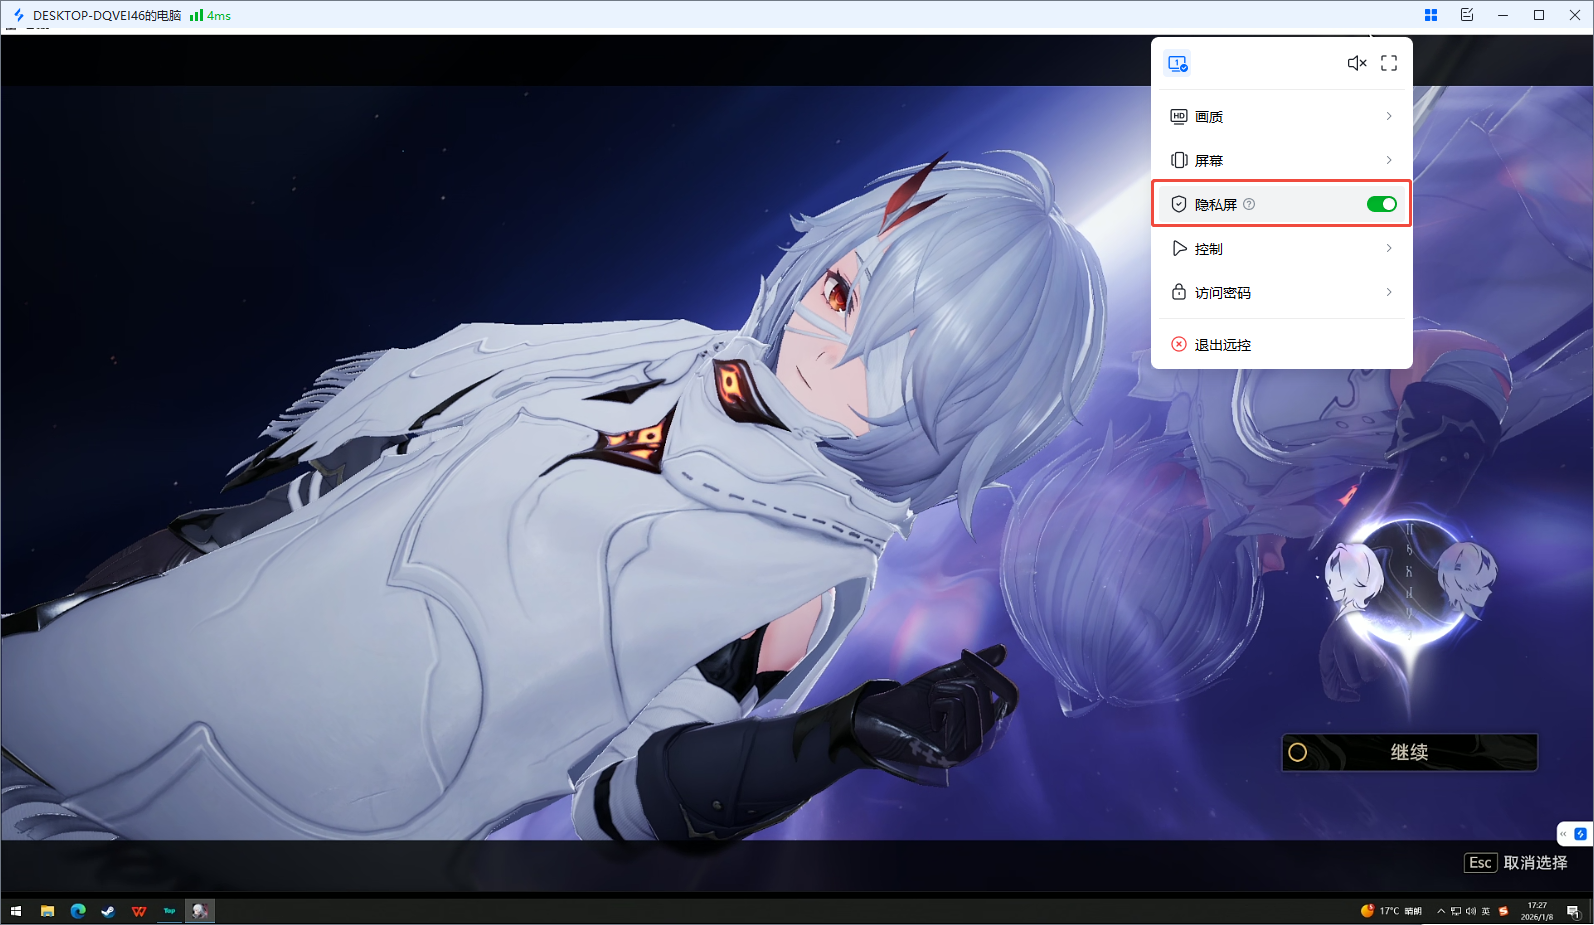The height and width of the screenshot is (925, 1594).
Task: Open the 控制 control submenu
Action: pyautogui.click(x=1281, y=248)
